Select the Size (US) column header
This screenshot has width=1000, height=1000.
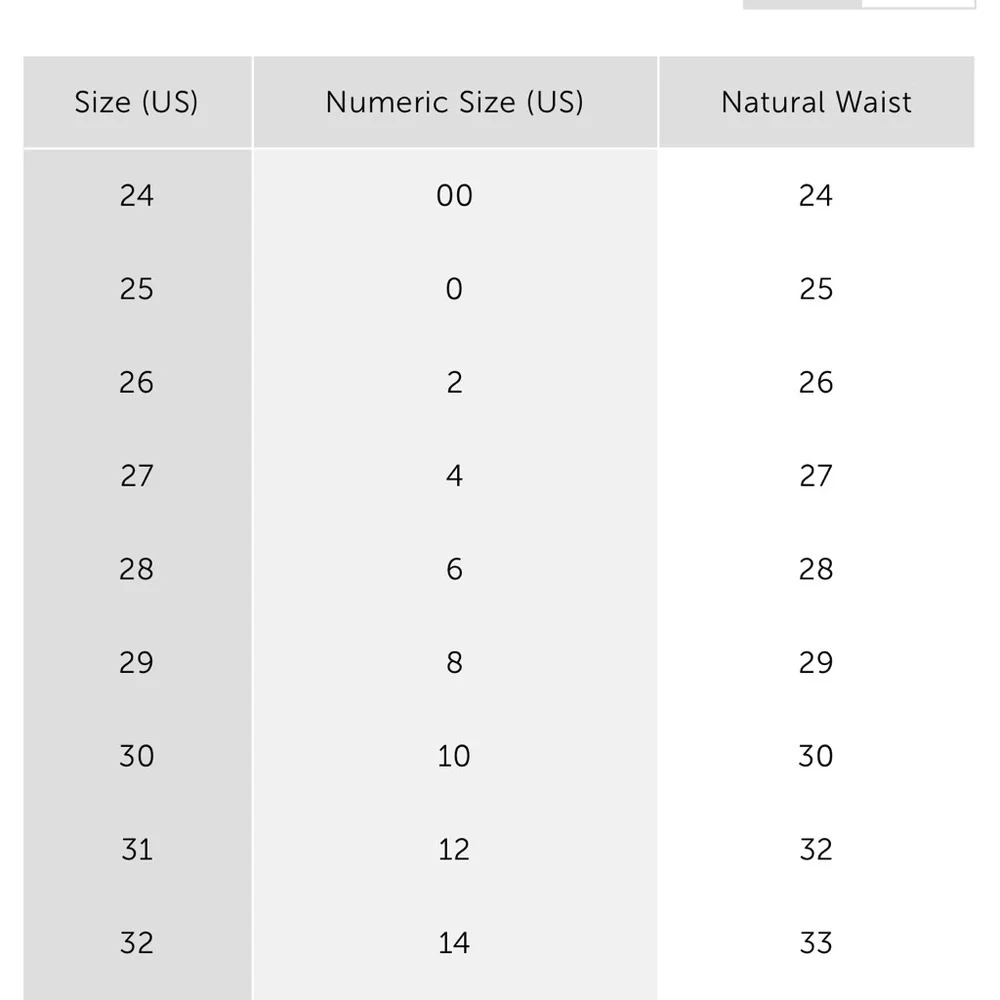(x=137, y=102)
